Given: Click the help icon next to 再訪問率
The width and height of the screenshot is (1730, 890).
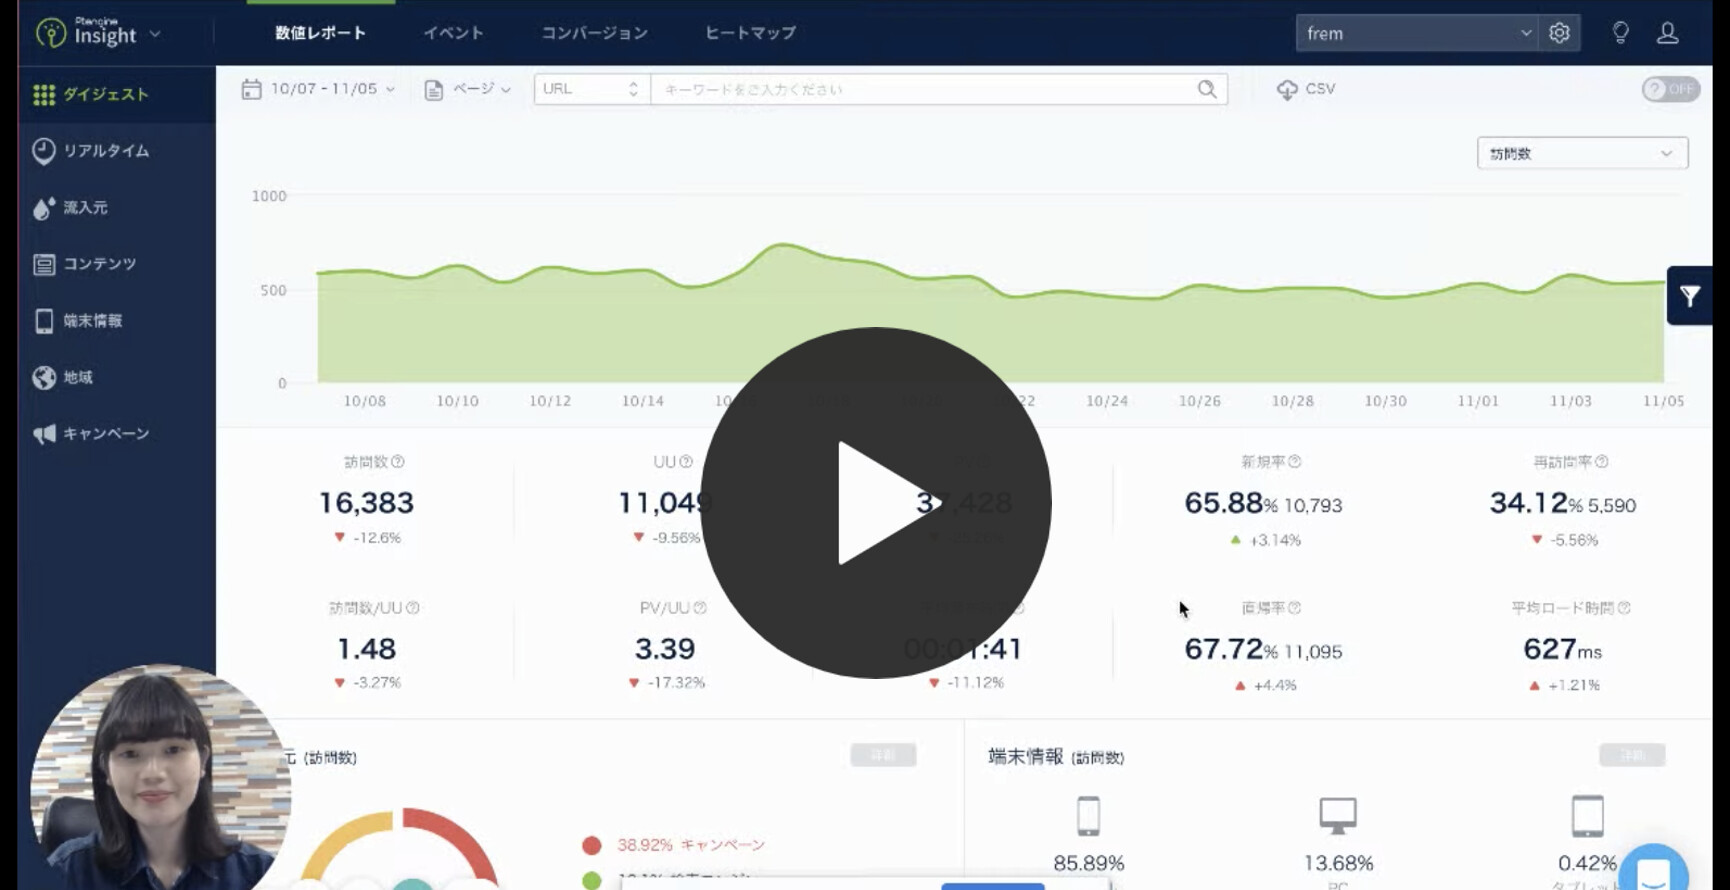Looking at the screenshot, I should pos(1602,462).
